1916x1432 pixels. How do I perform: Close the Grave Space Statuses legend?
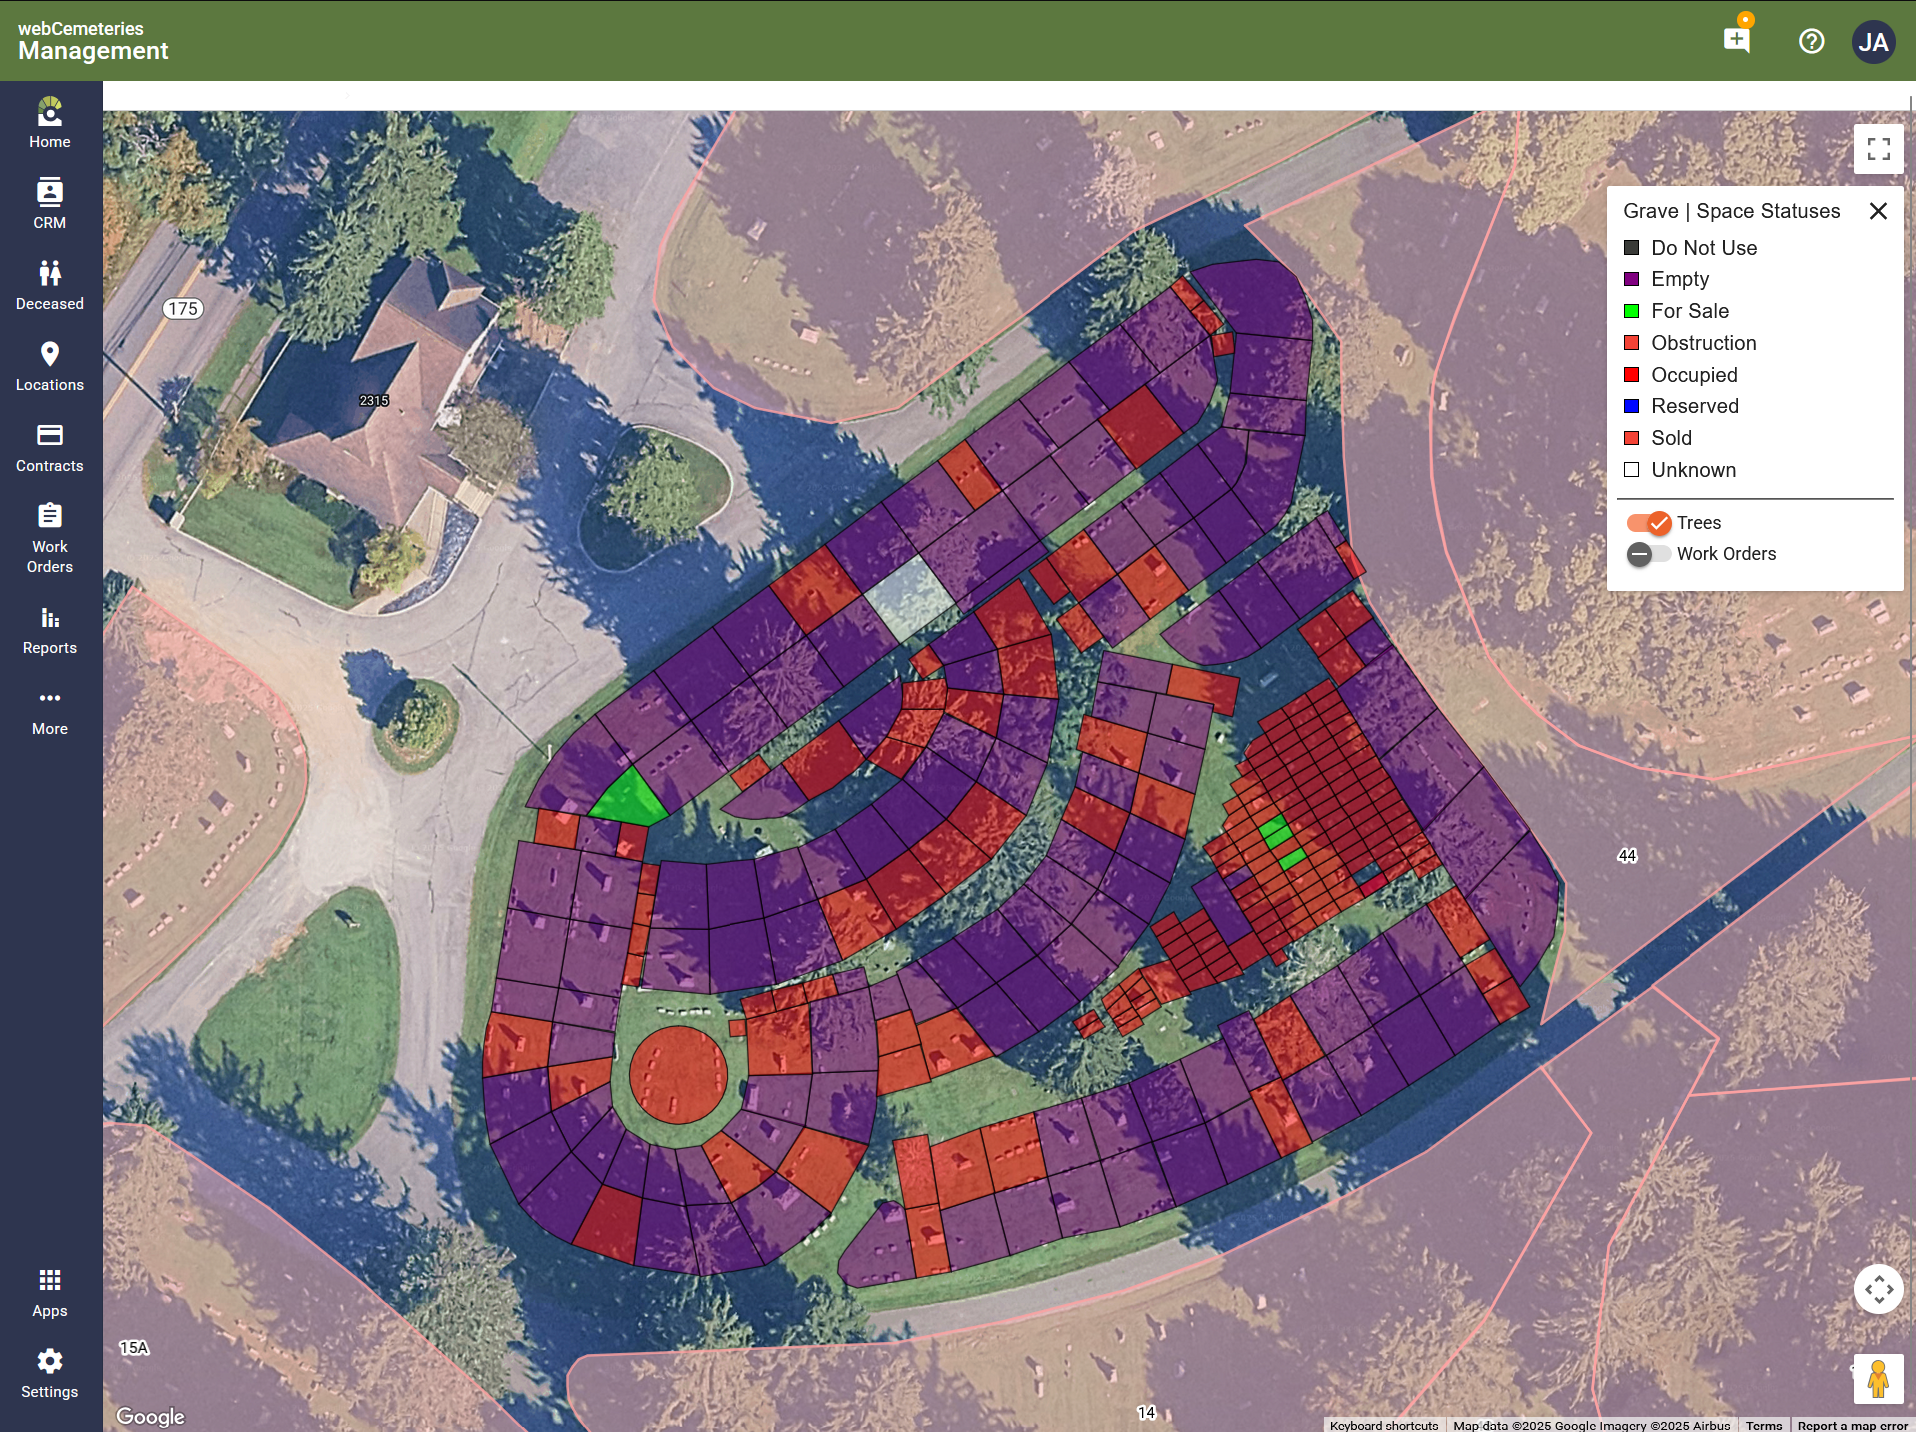click(x=1878, y=211)
